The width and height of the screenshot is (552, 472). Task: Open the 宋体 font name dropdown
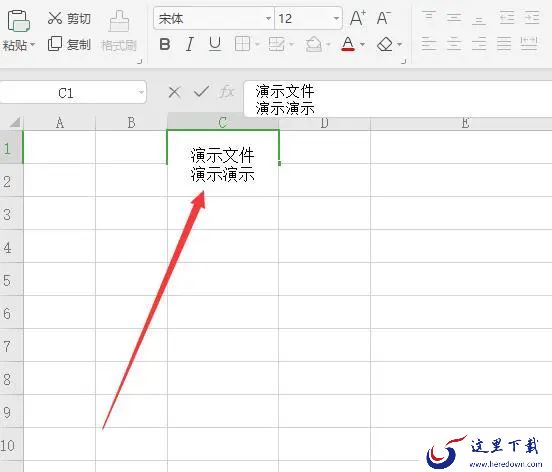tap(268, 18)
